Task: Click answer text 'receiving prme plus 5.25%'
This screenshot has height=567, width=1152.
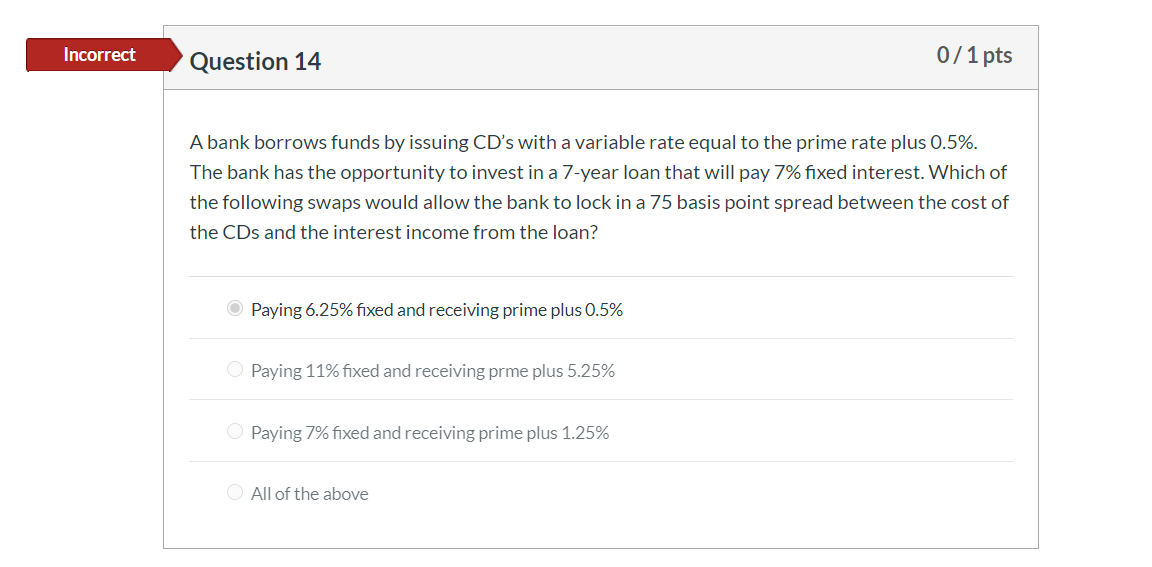Action: [515, 371]
